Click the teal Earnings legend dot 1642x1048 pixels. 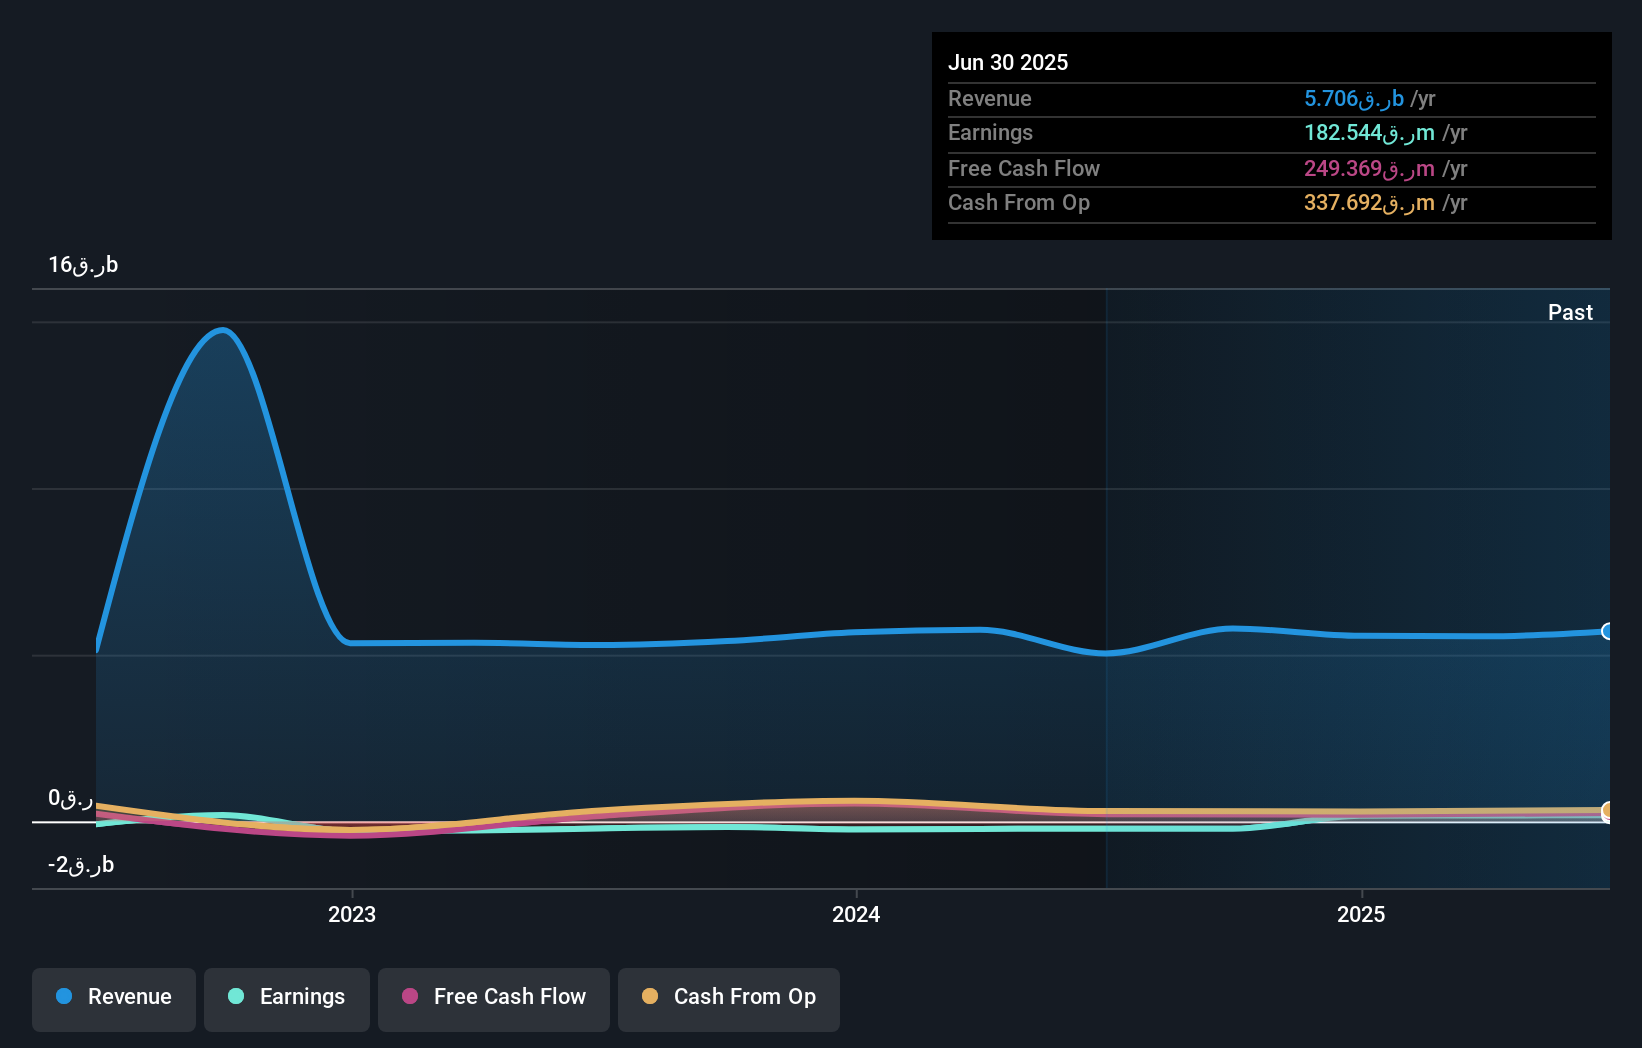236,996
